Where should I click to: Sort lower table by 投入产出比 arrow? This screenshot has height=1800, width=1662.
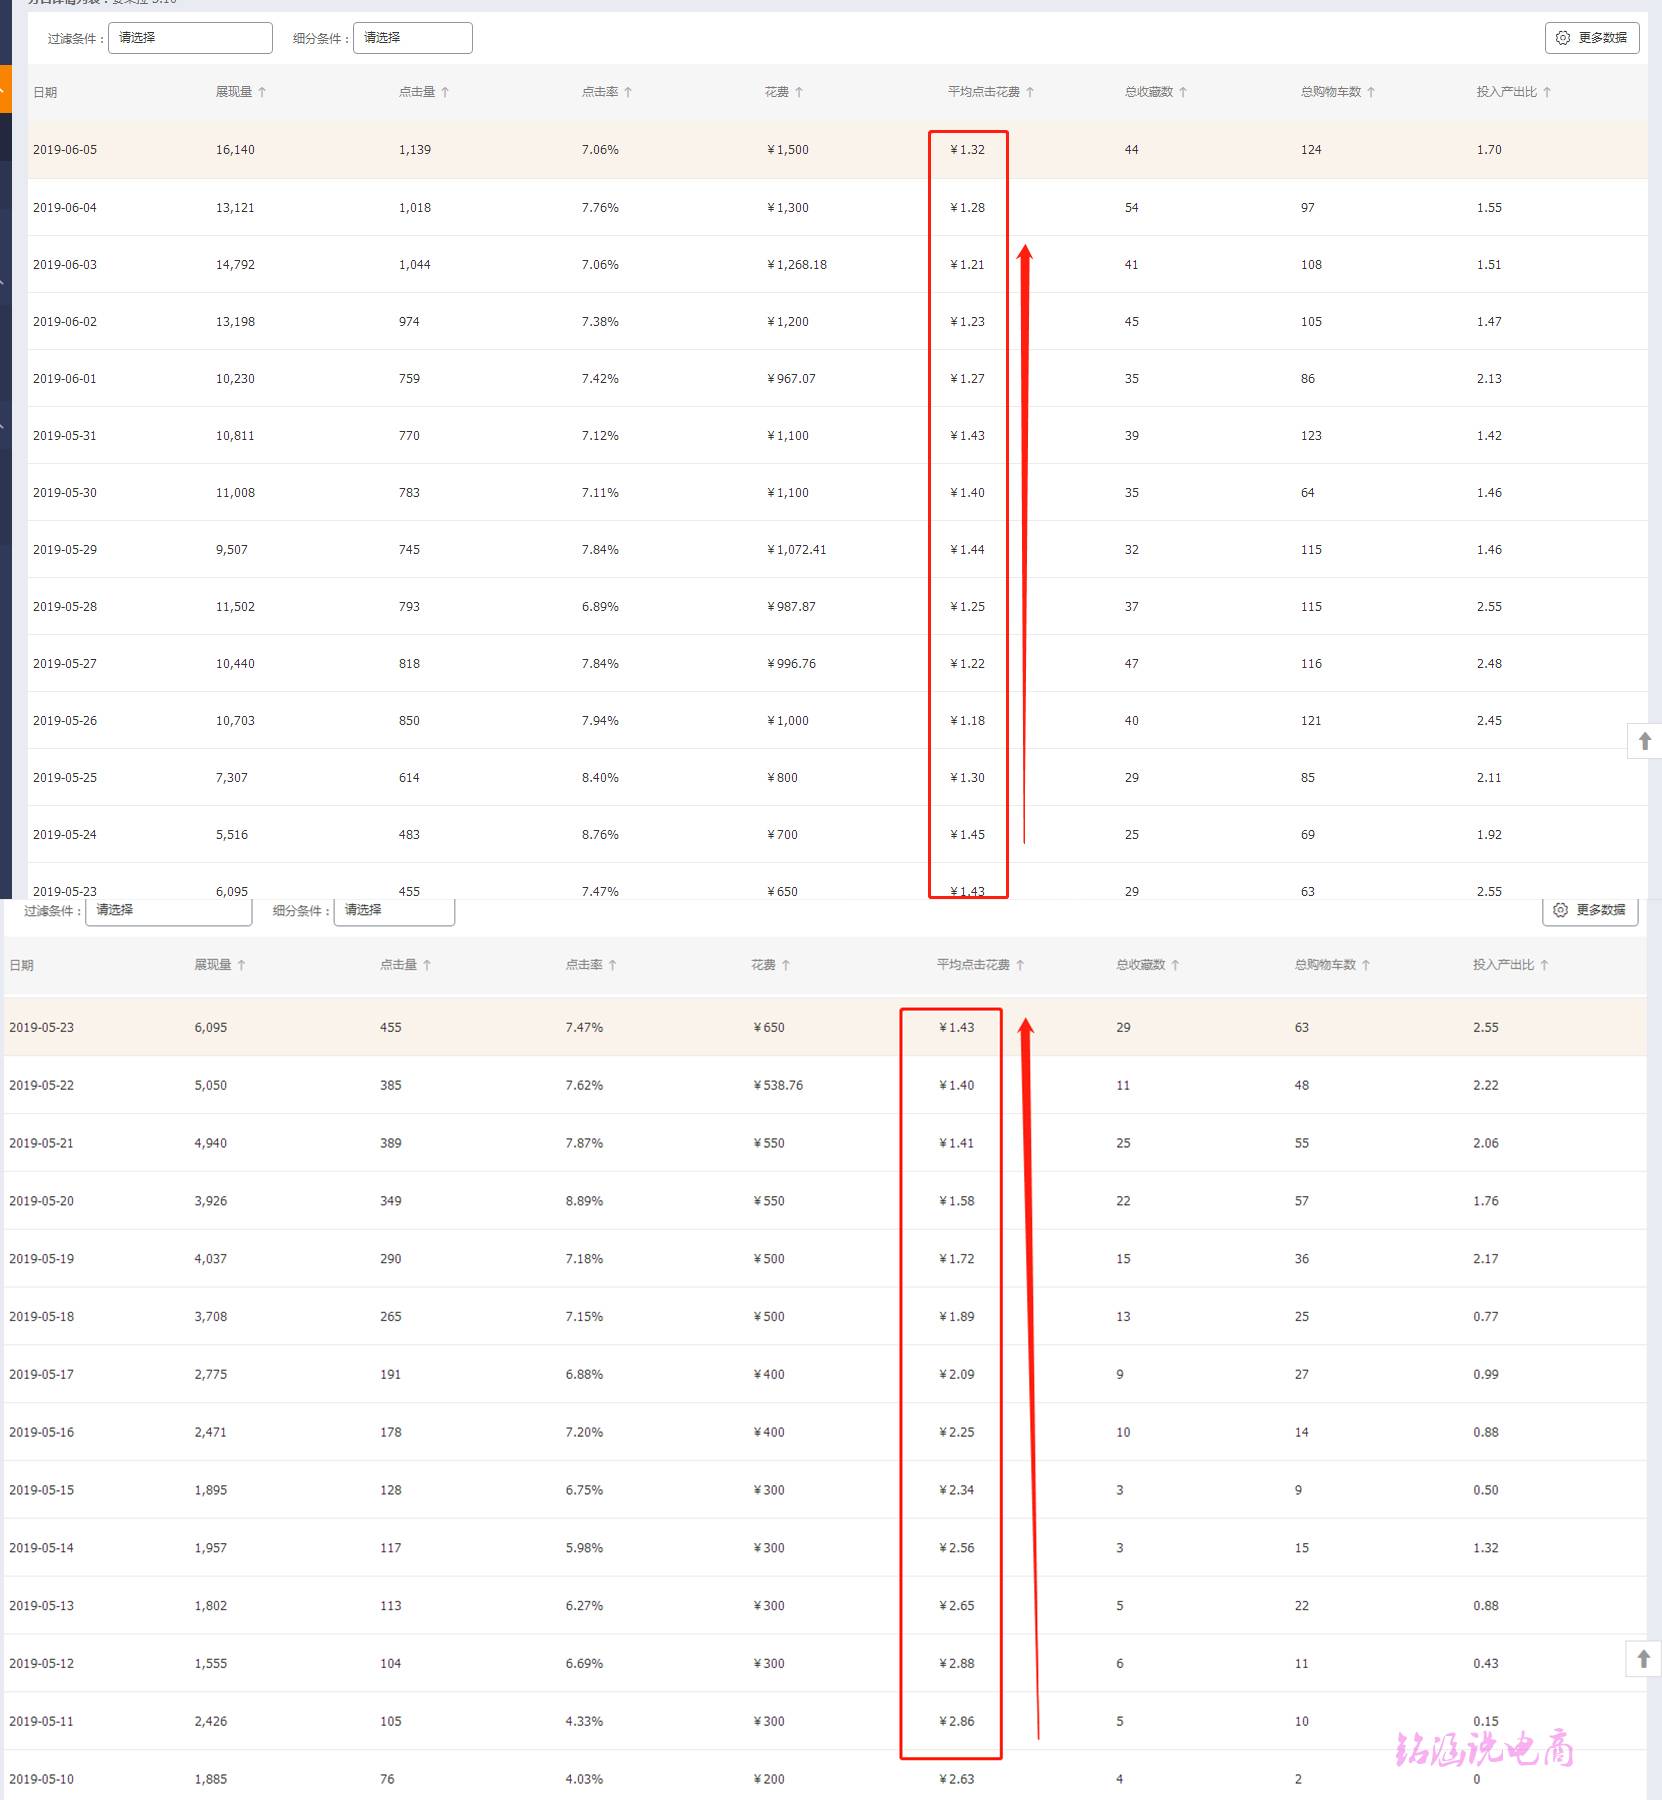pos(1544,965)
